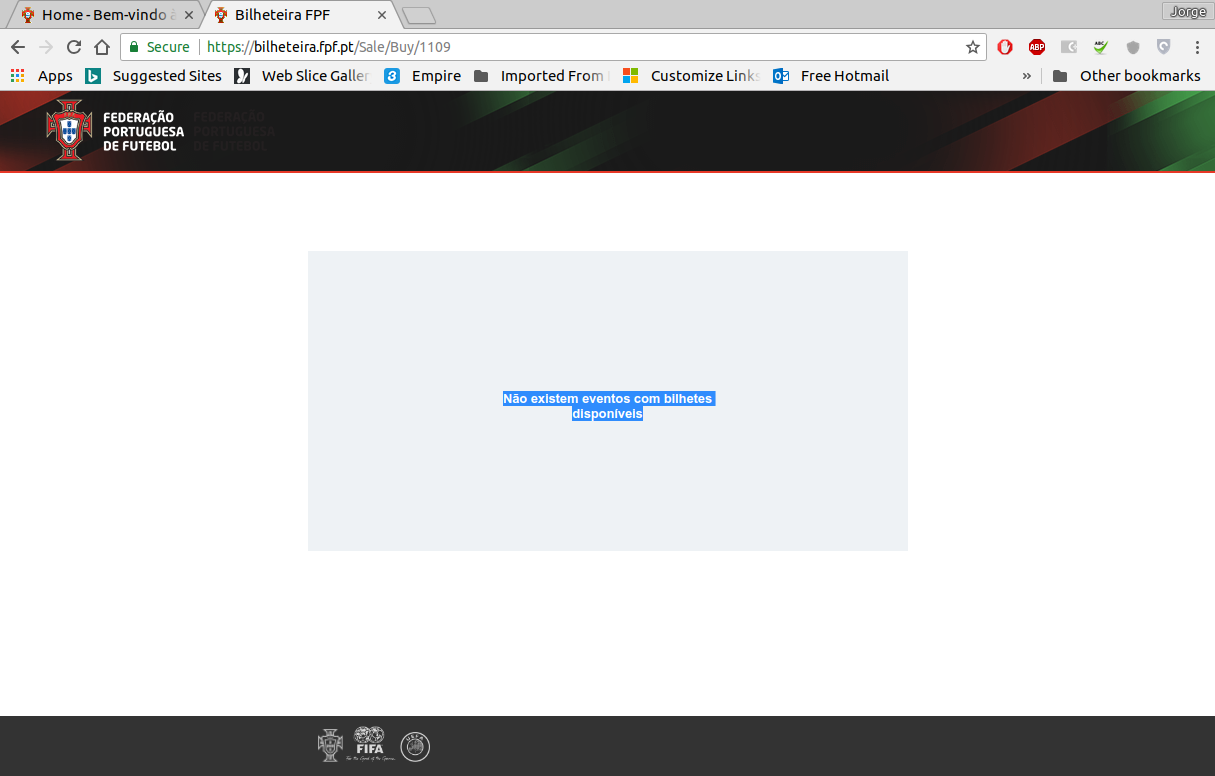
Task: Click the Jorge profile button
Action: (1188, 12)
